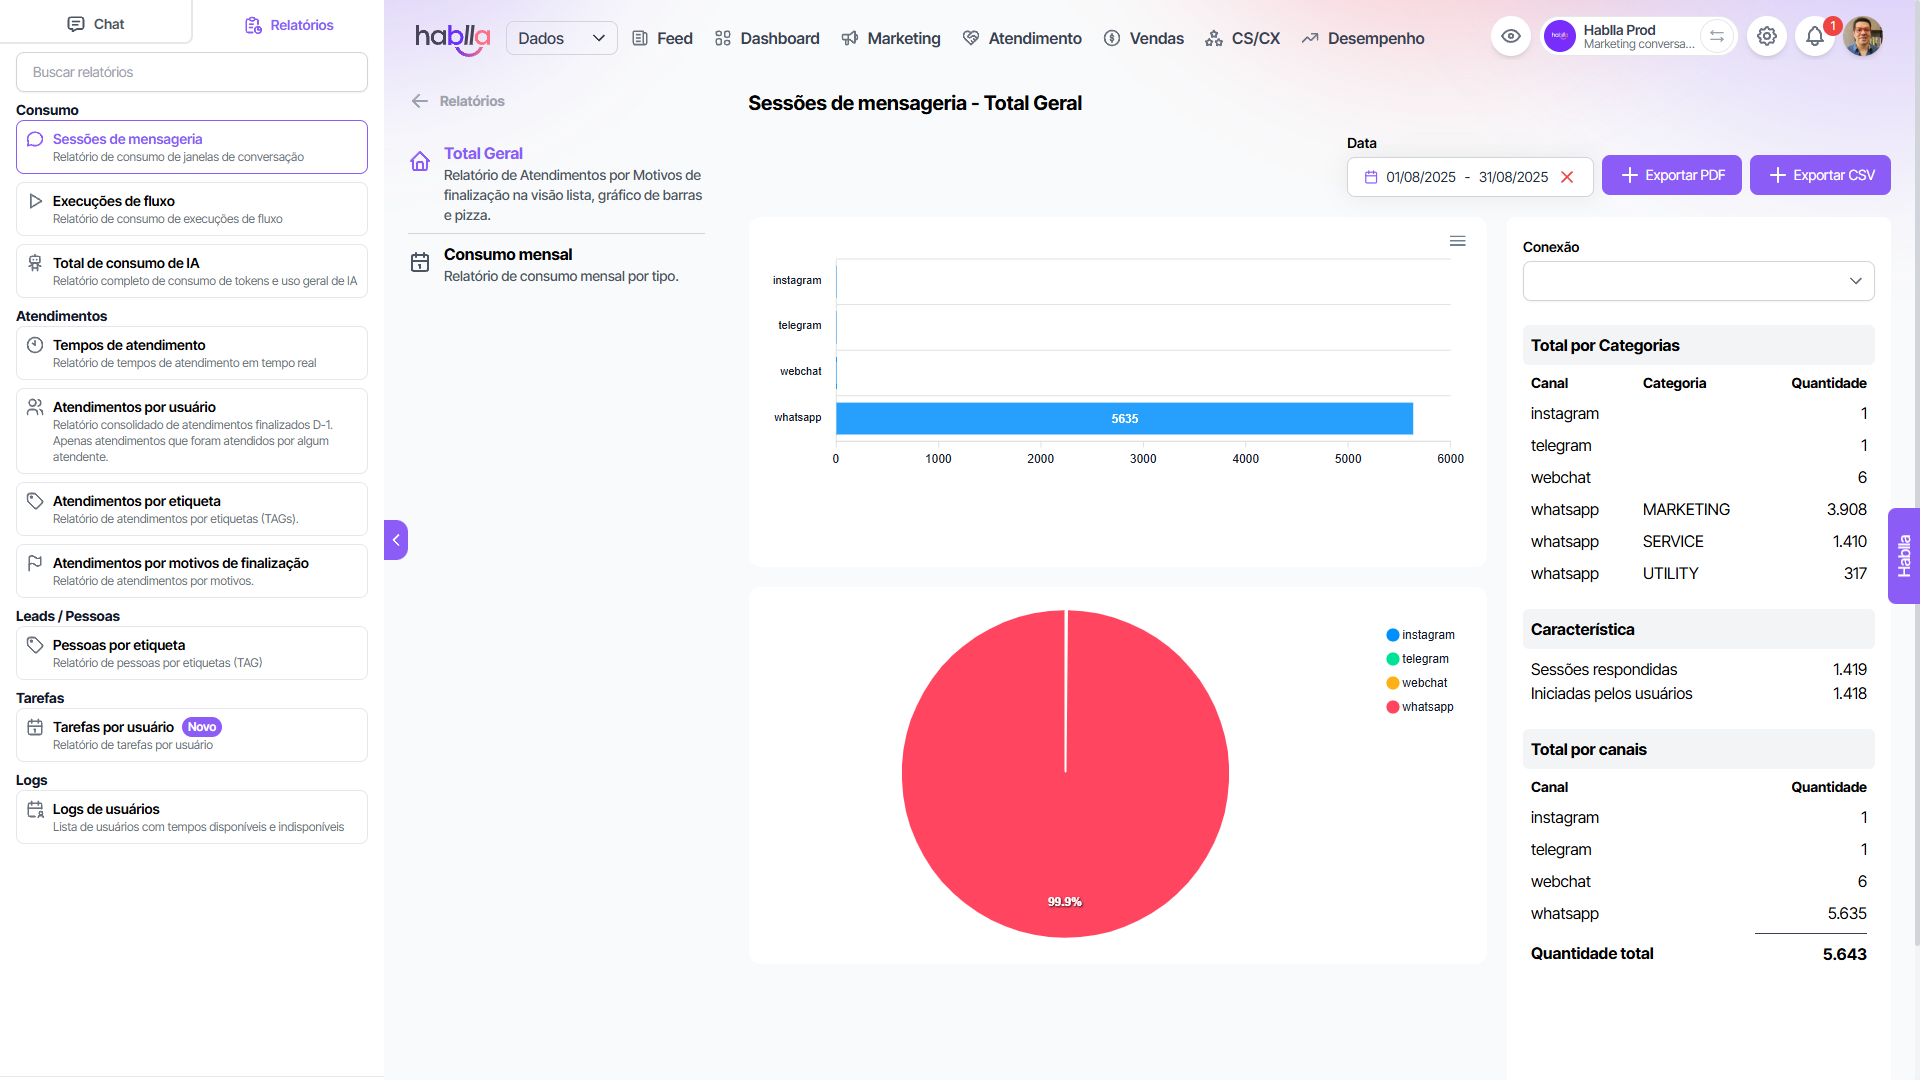This screenshot has width=1920, height=1080.
Task: Click the Buscar relatórios search field
Action: [x=192, y=72]
